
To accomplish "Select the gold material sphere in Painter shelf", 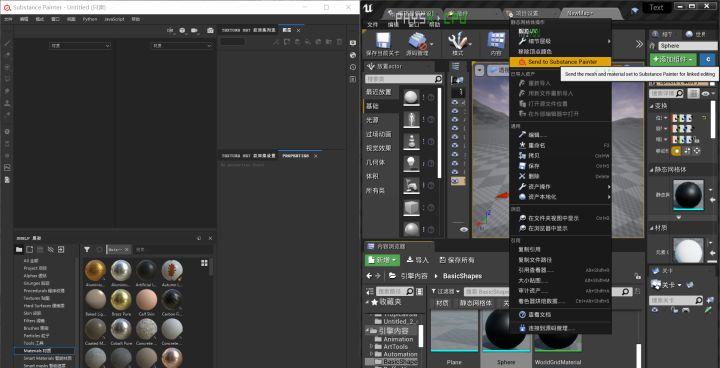I will tap(96, 271).
